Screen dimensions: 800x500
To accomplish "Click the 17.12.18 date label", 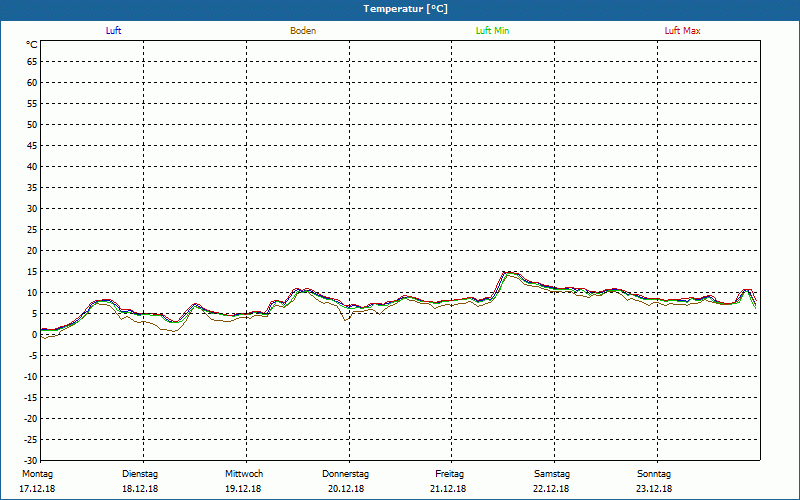I will click(37, 489).
